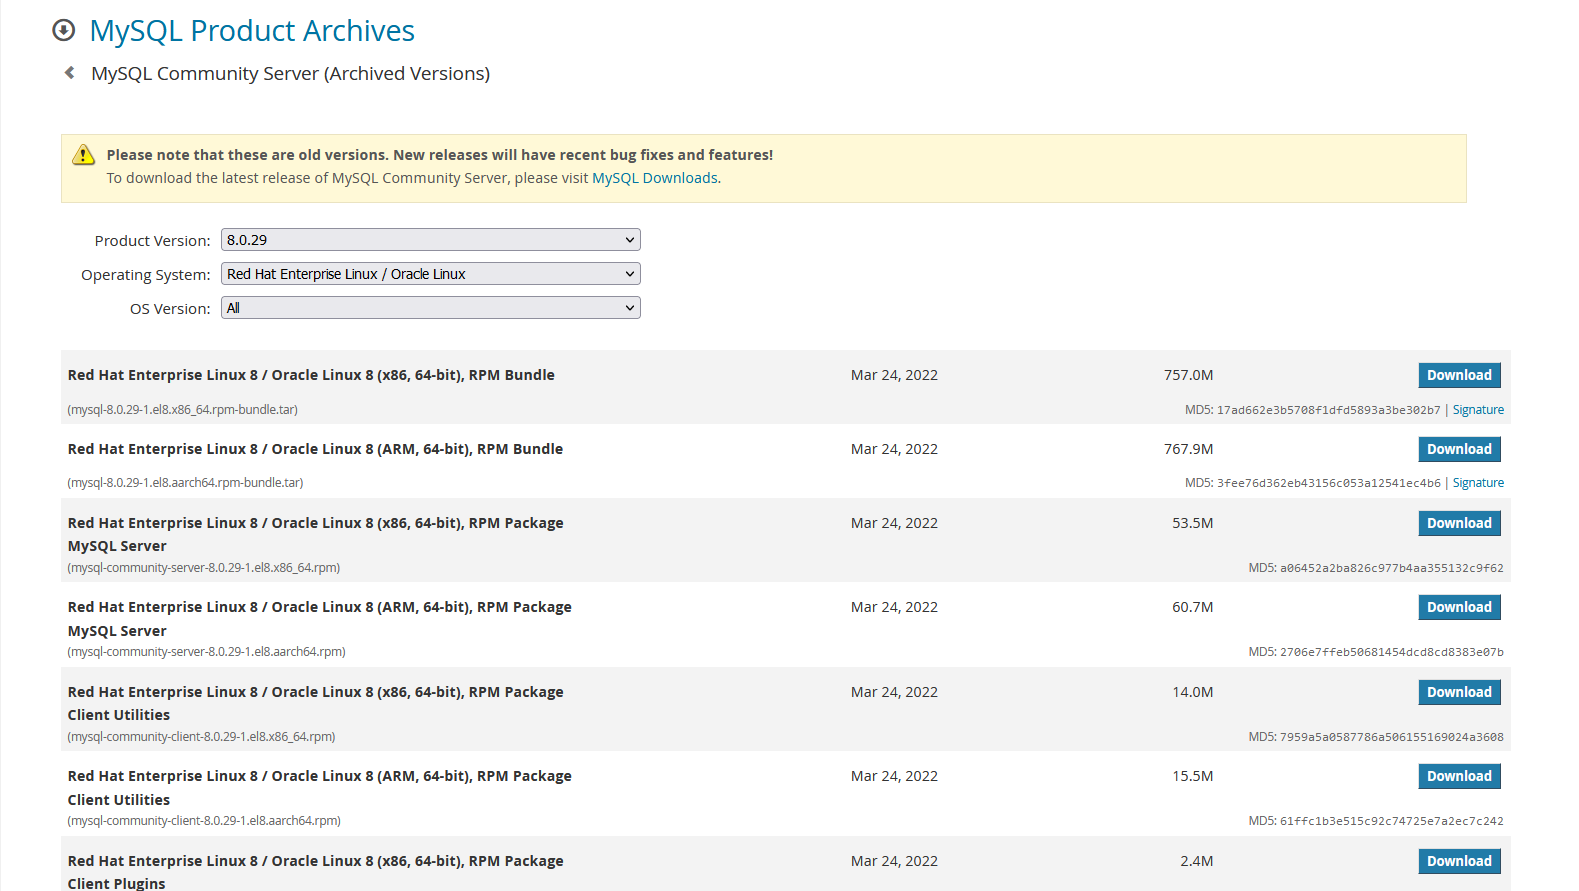Open Signature link for x86 RPM Bundle

1477,410
